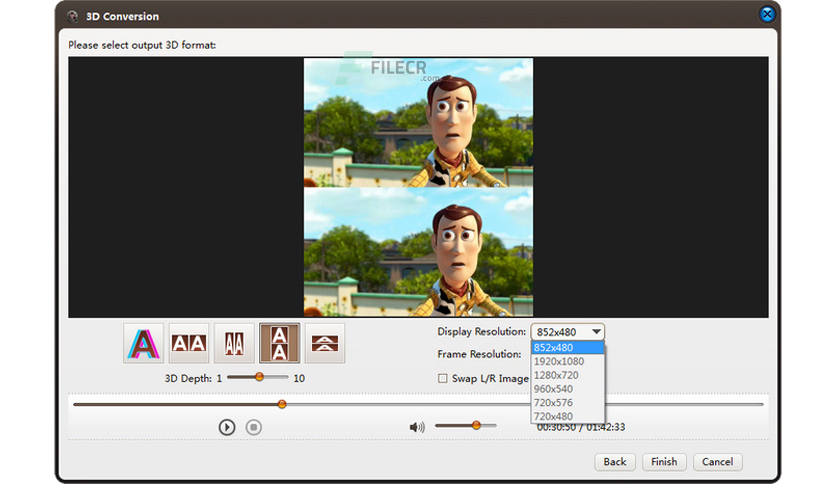Click the volume slider handle
The width and height of the screenshot is (836, 484).
[x=476, y=425]
